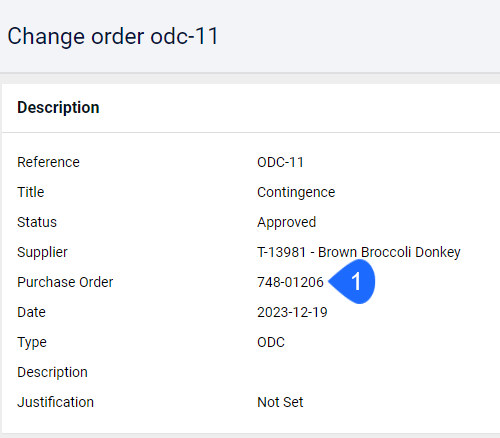Click the blue numbered marker 1
This screenshot has height=438, width=500.
353,282
